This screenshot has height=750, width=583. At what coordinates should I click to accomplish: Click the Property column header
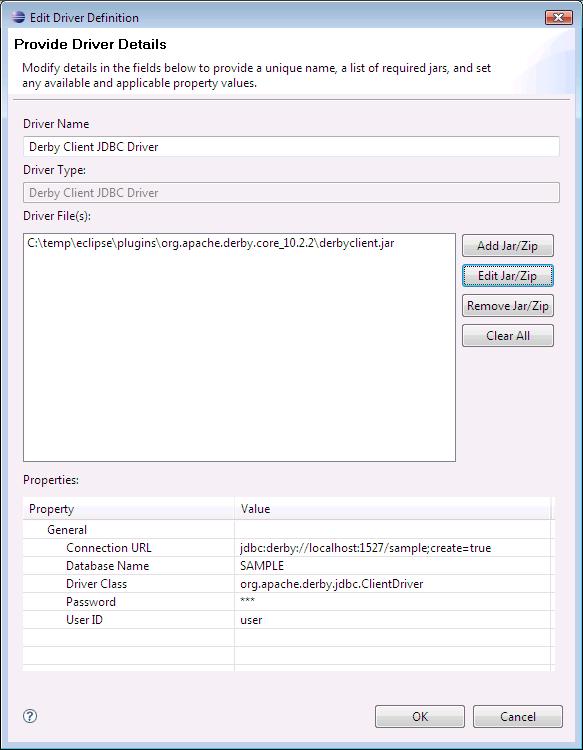(x=129, y=509)
